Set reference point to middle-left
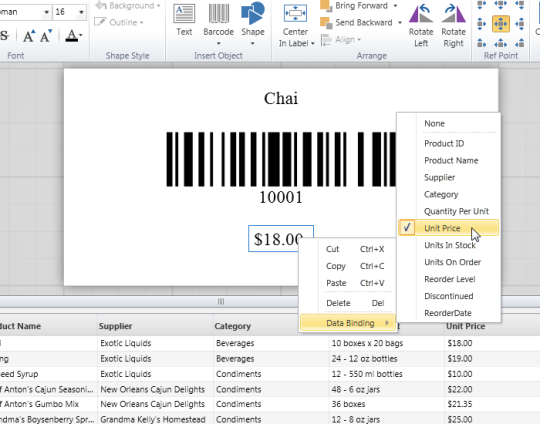The width and height of the screenshot is (540, 424). (x=481, y=24)
